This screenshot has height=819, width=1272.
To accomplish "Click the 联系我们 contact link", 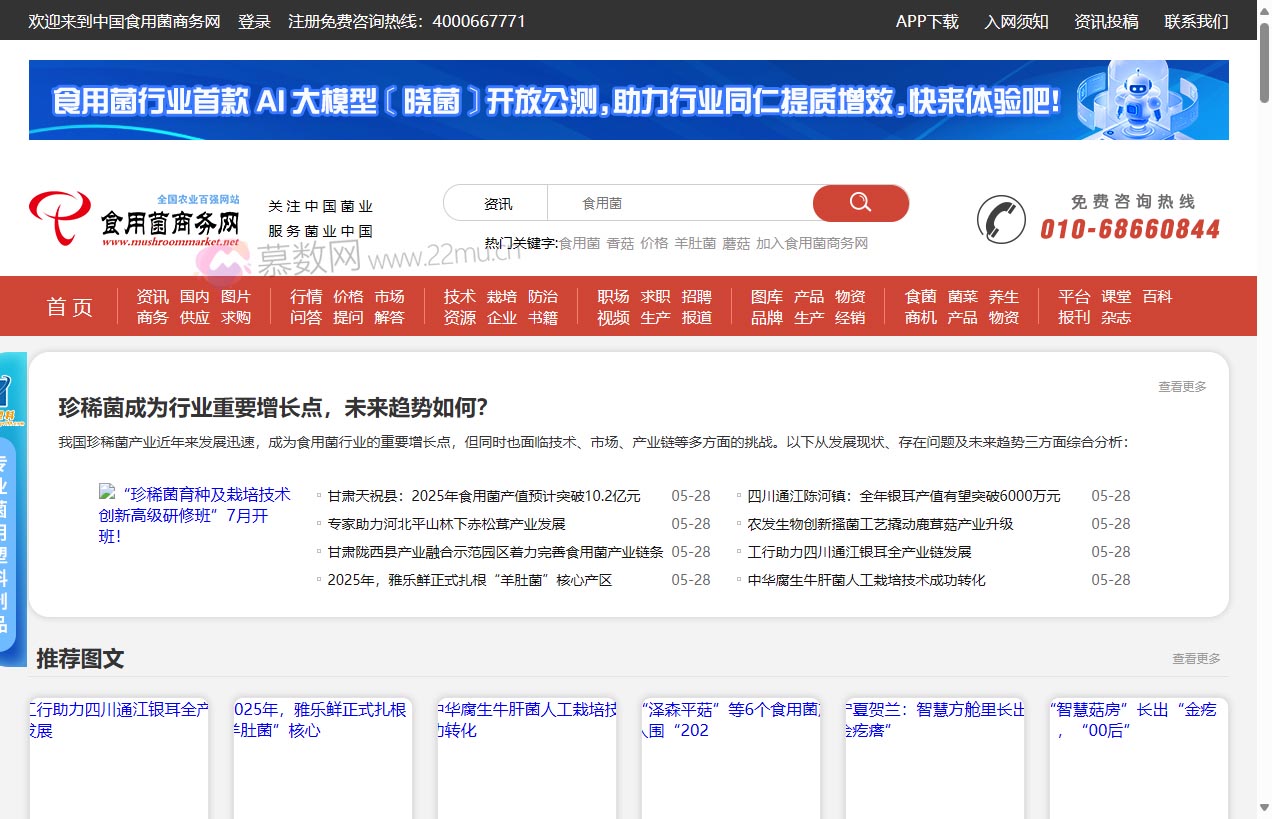I will tap(1196, 21).
